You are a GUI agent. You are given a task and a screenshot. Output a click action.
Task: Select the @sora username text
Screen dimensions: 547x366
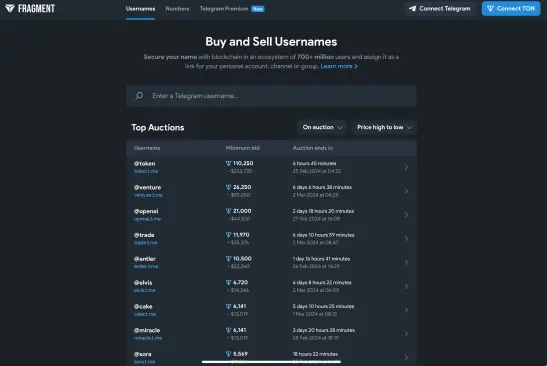click(142, 354)
